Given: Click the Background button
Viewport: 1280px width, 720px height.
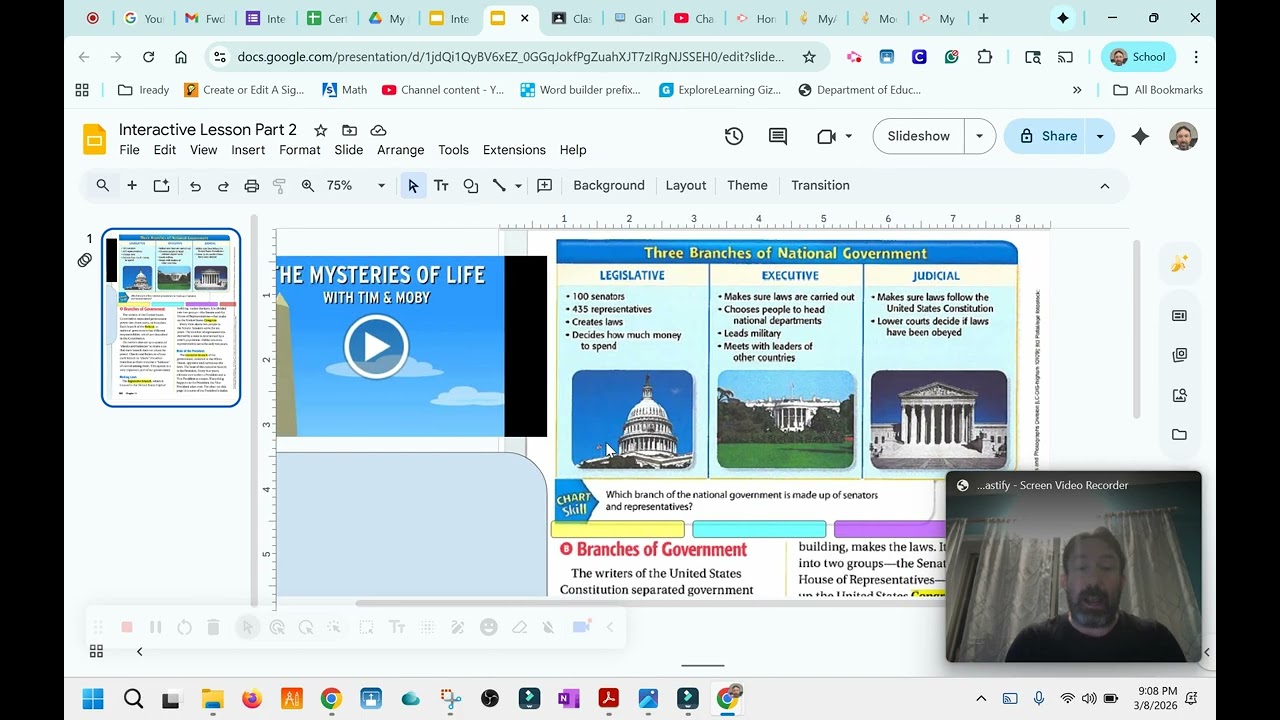Looking at the screenshot, I should coord(609,186).
